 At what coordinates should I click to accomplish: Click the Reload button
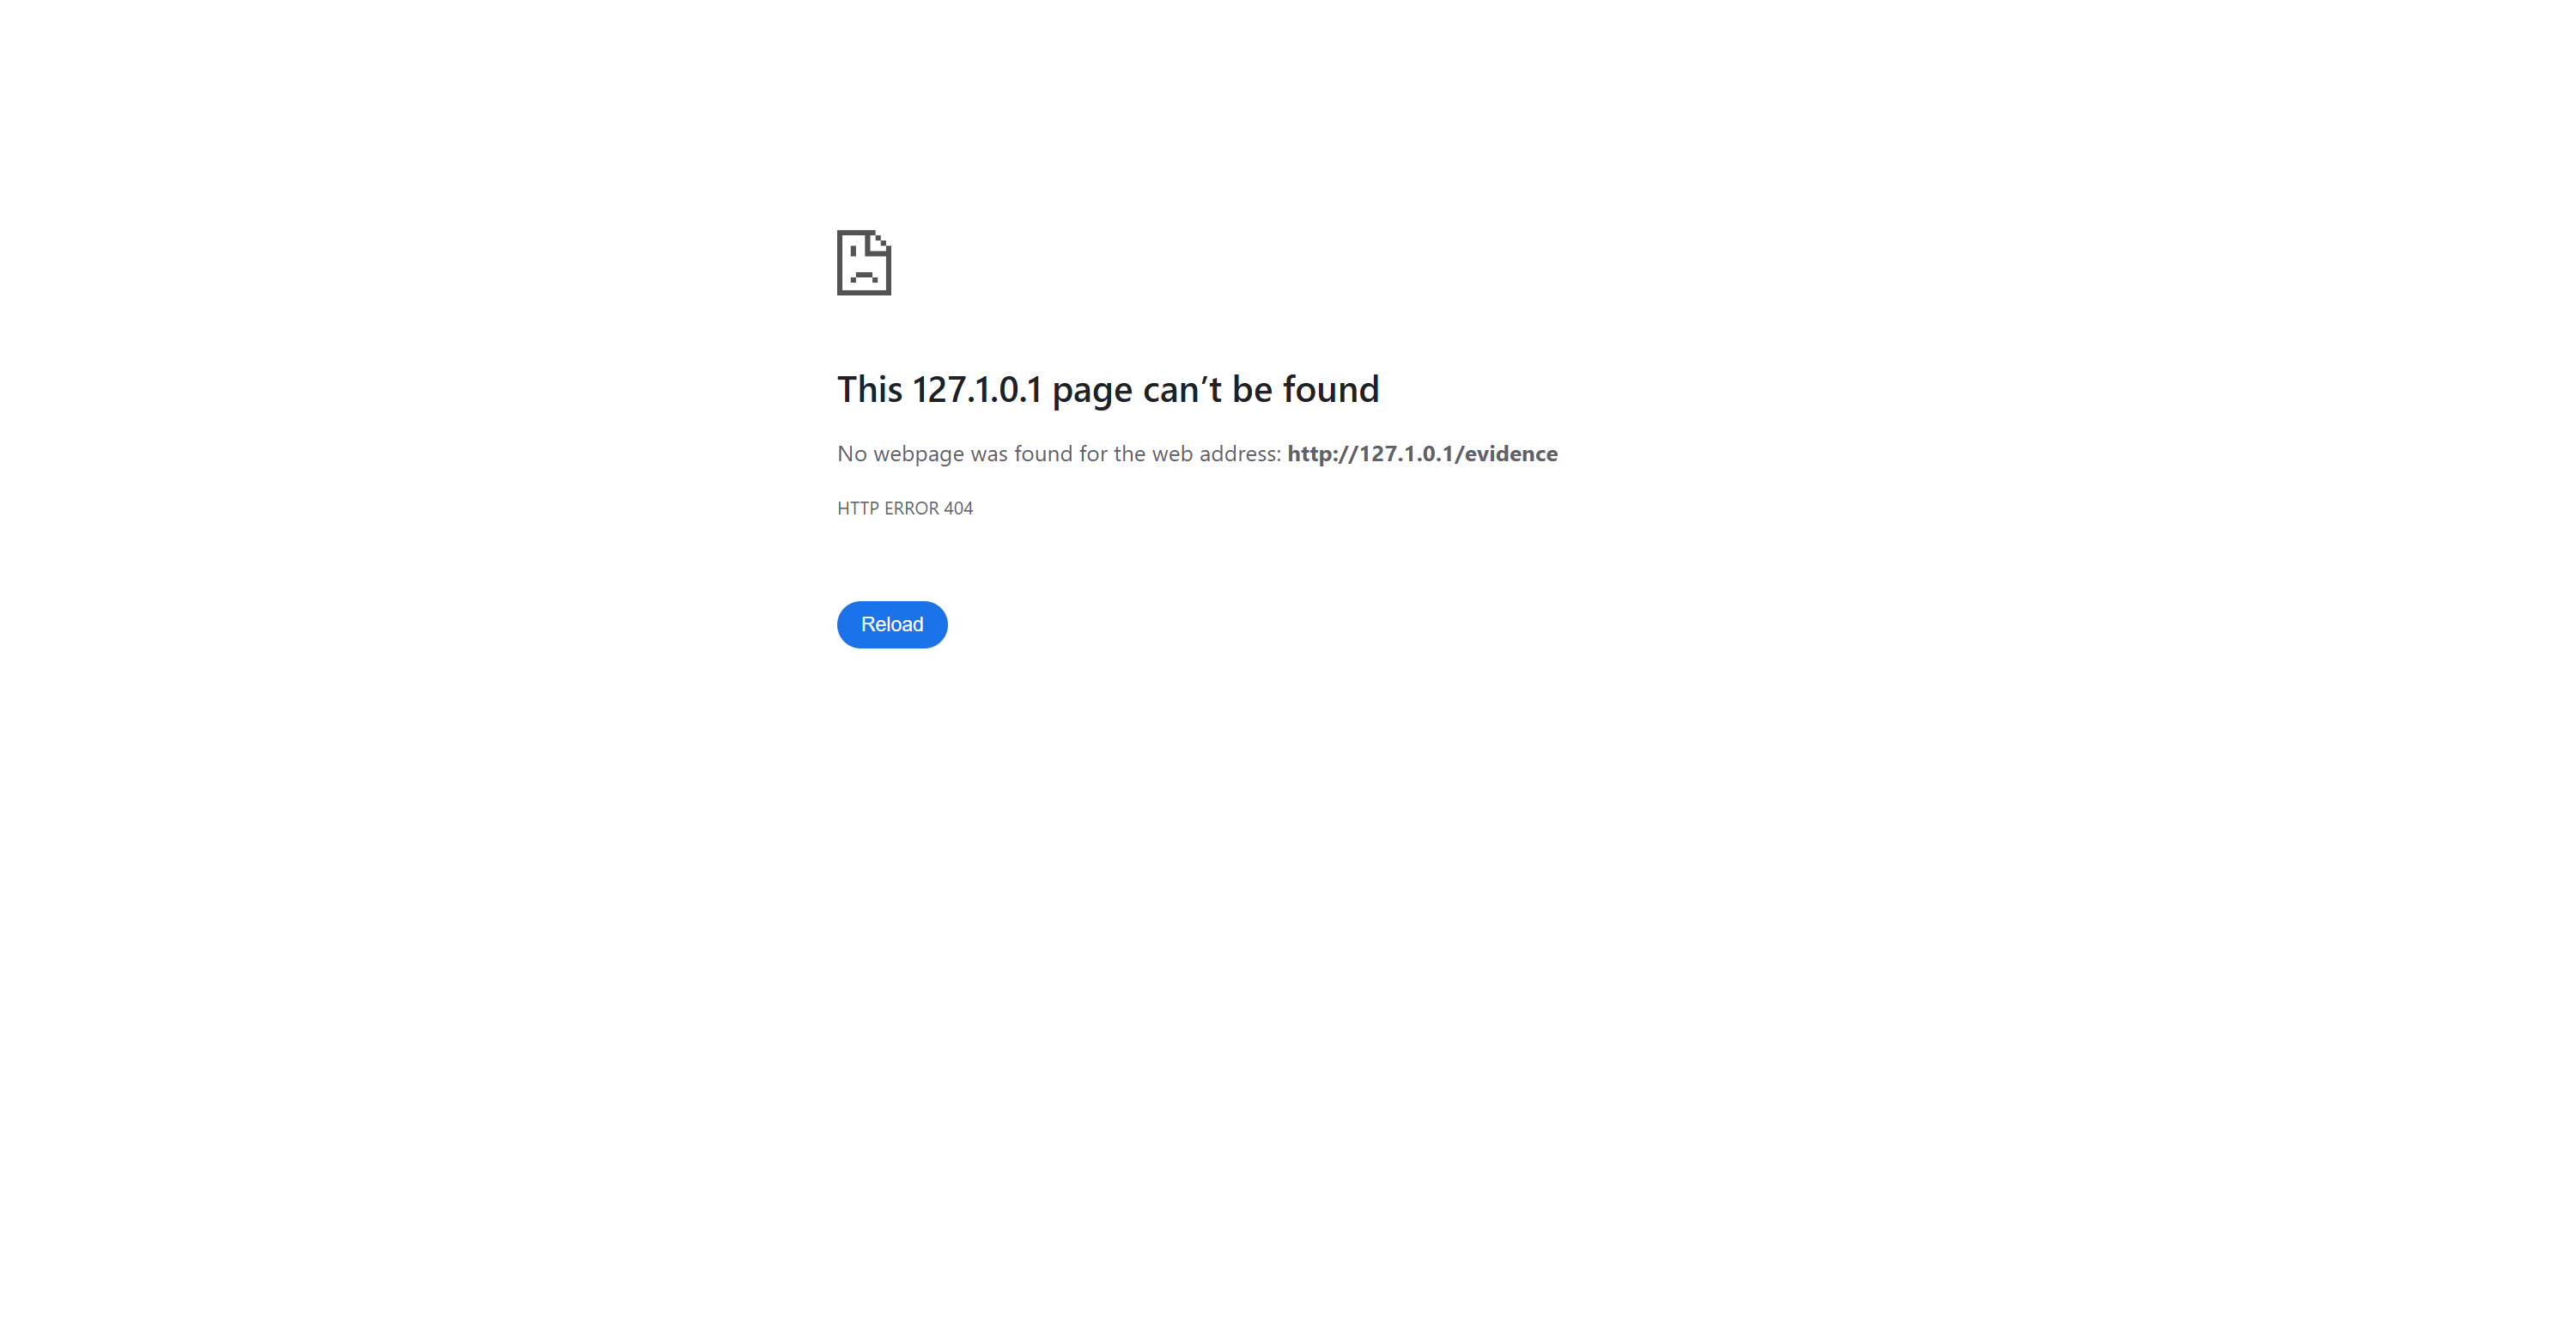(x=892, y=624)
